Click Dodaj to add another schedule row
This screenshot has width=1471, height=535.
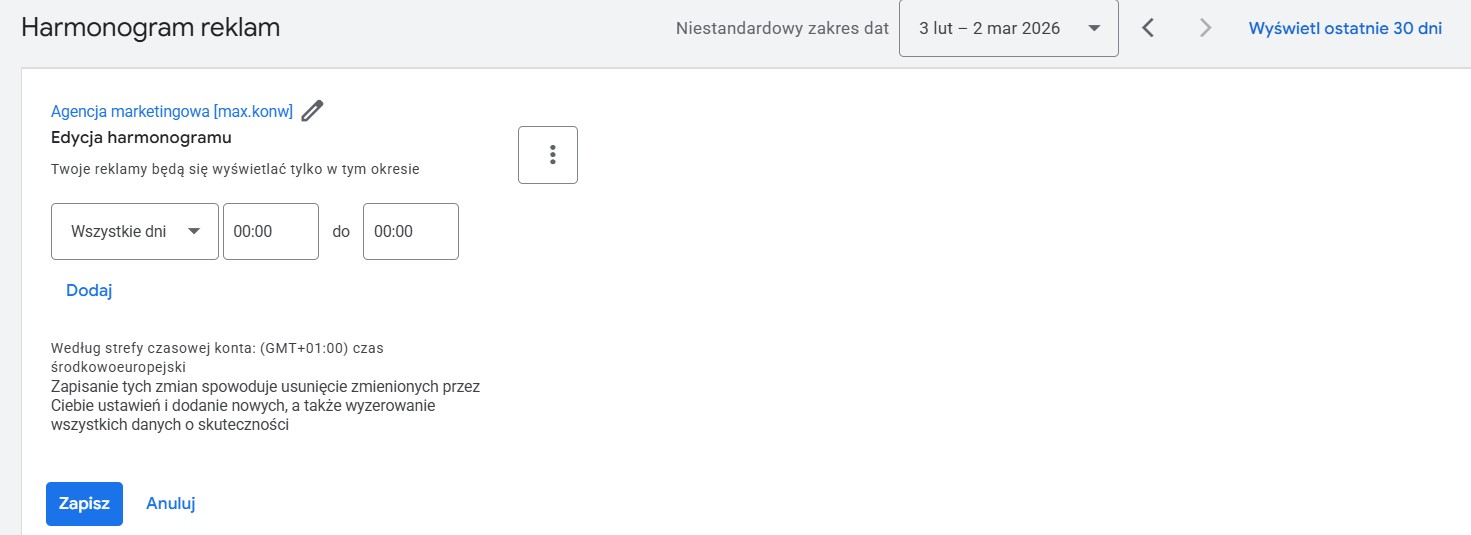tap(89, 291)
